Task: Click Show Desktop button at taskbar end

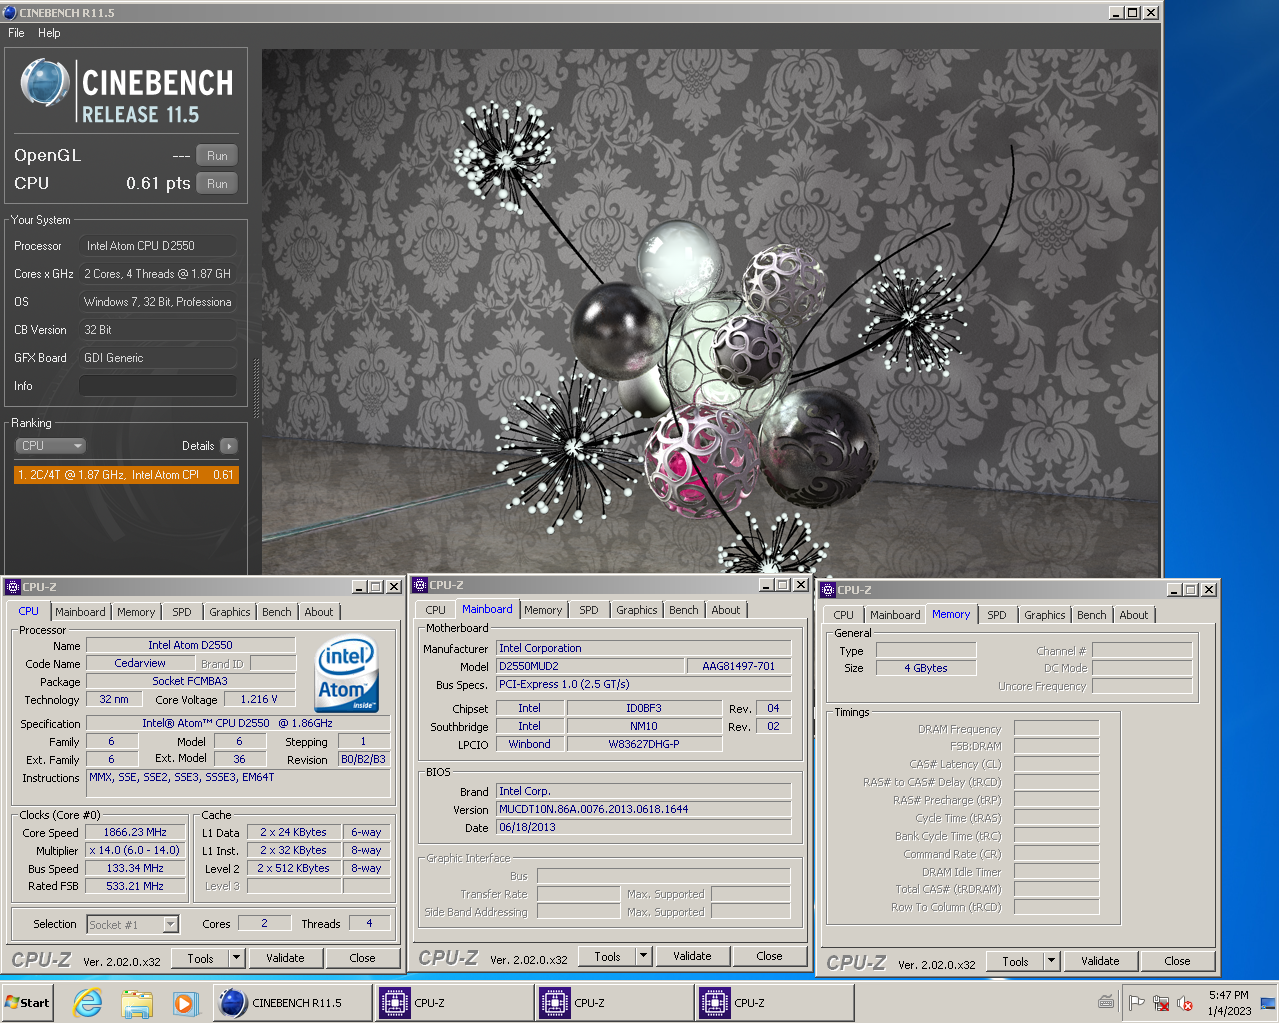Action: pyautogui.click(x=1268, y=1003)
